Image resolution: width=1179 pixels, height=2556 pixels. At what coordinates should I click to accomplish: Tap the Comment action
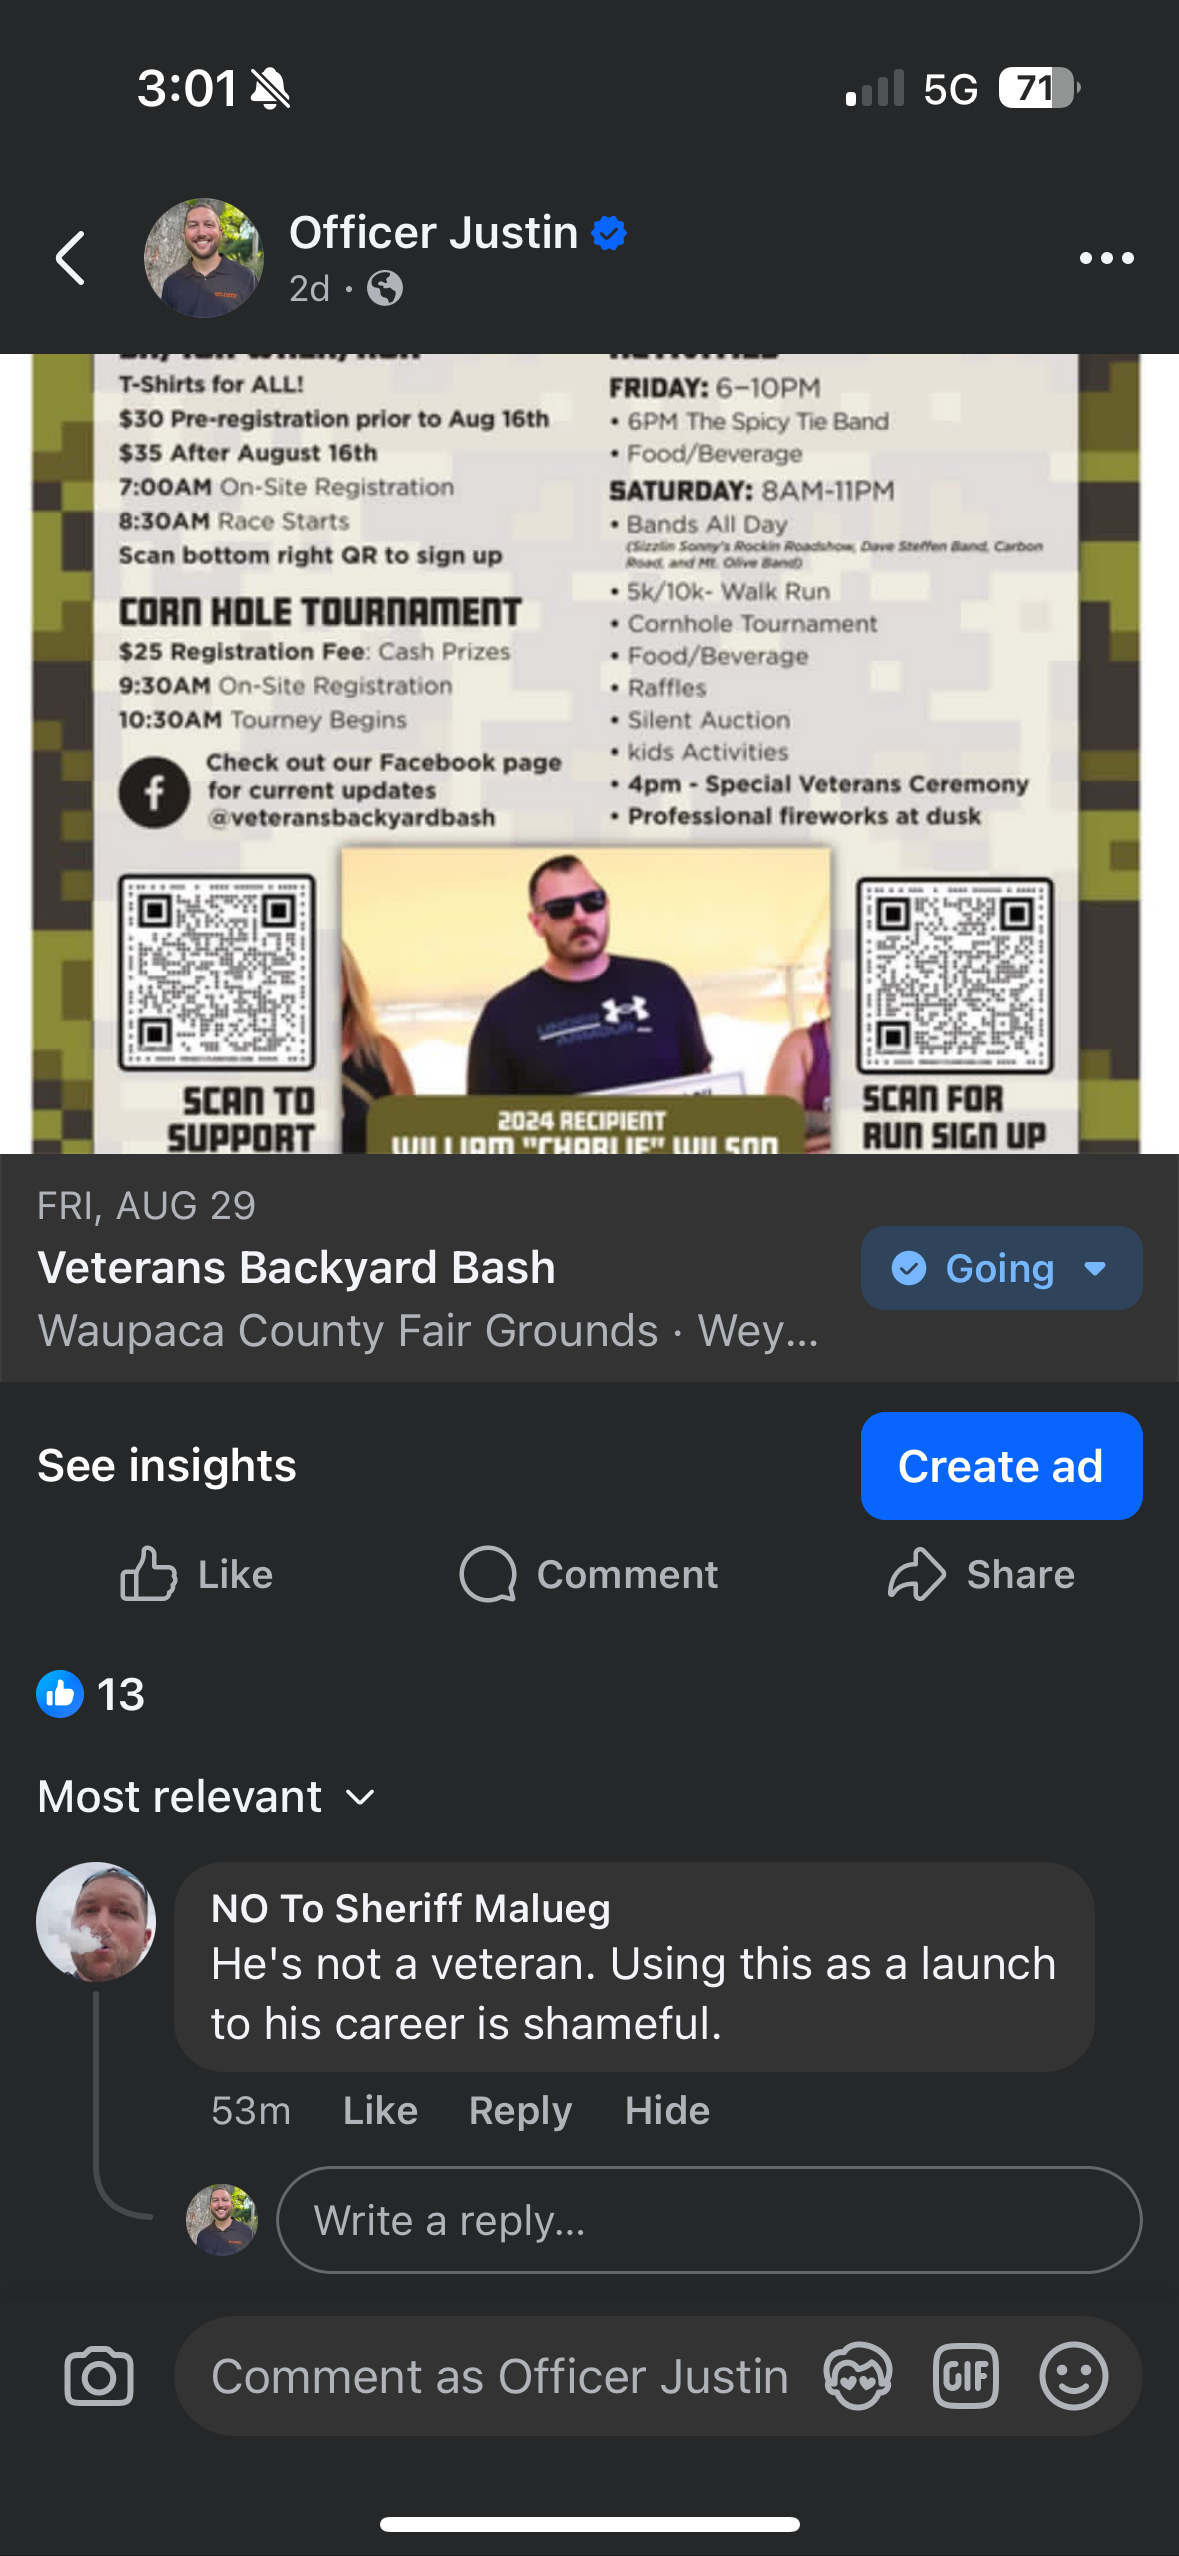point(588,1574)
